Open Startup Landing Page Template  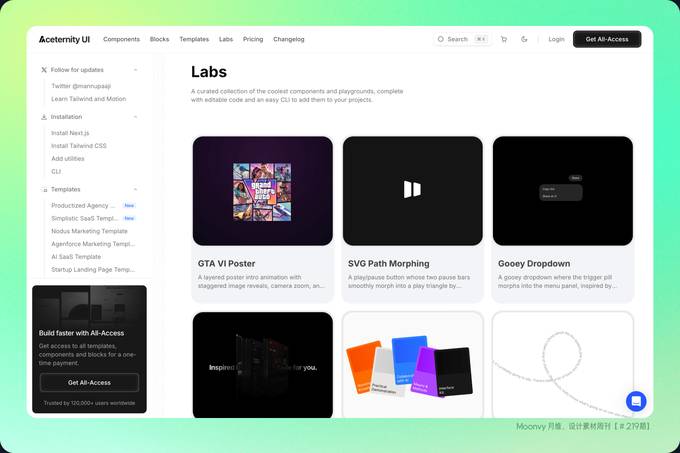pos(93,270)
